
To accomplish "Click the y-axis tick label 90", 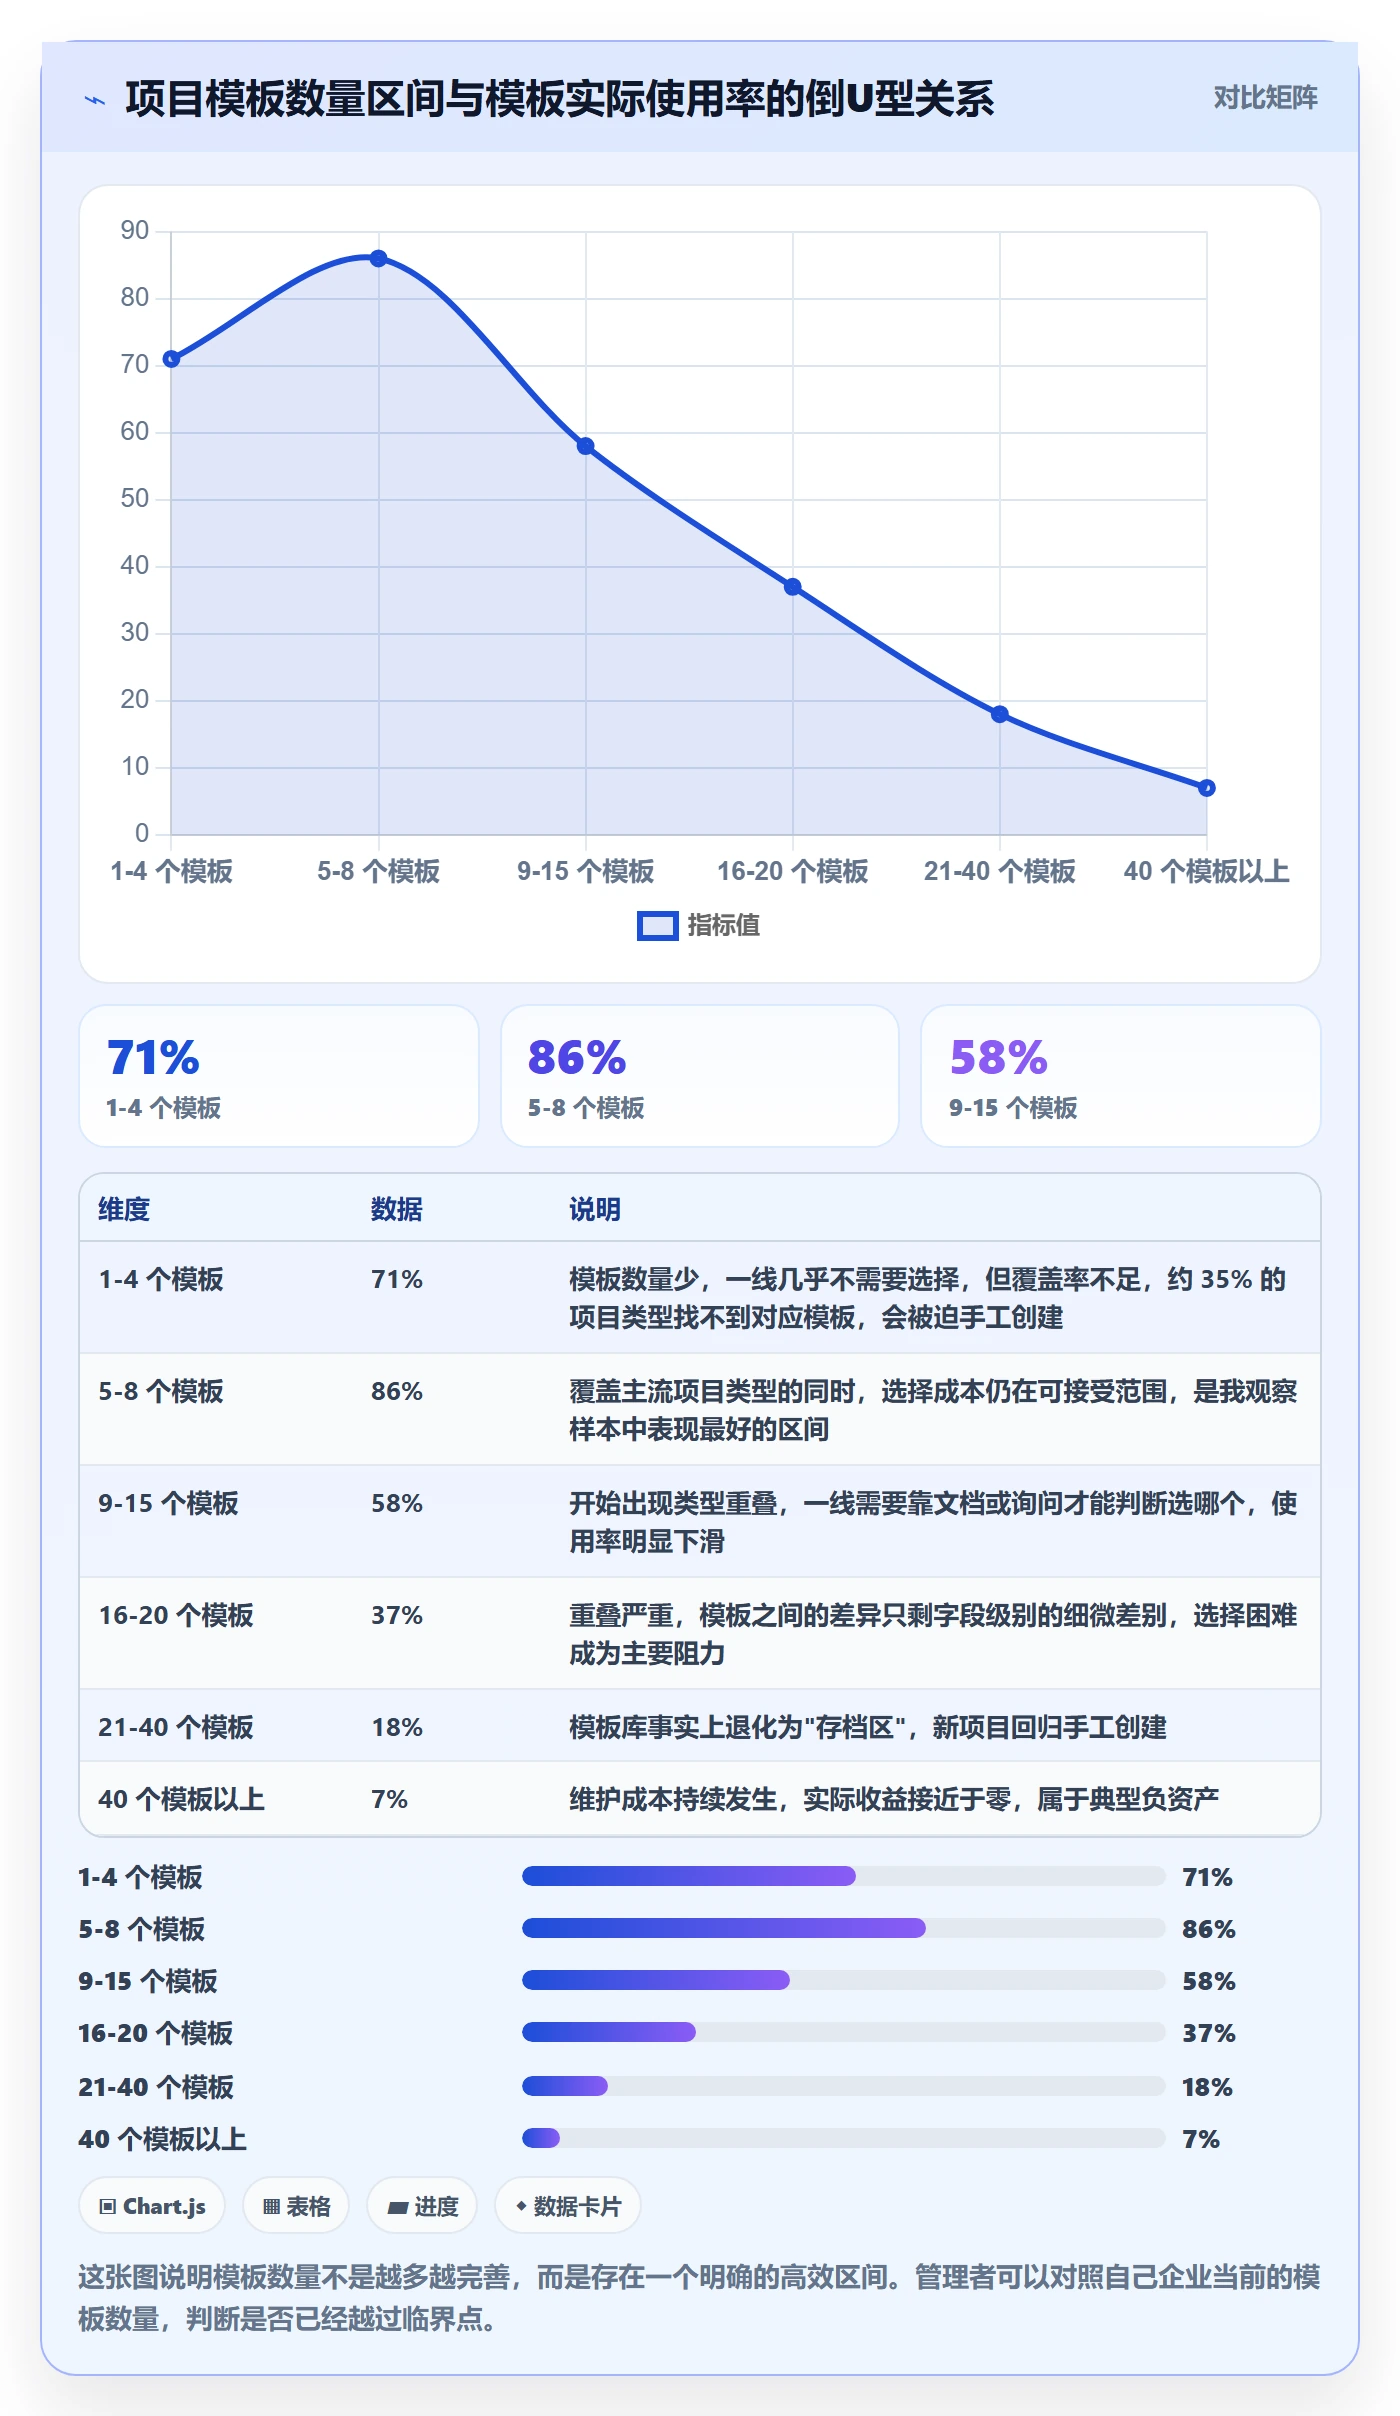I will point(134,231).
